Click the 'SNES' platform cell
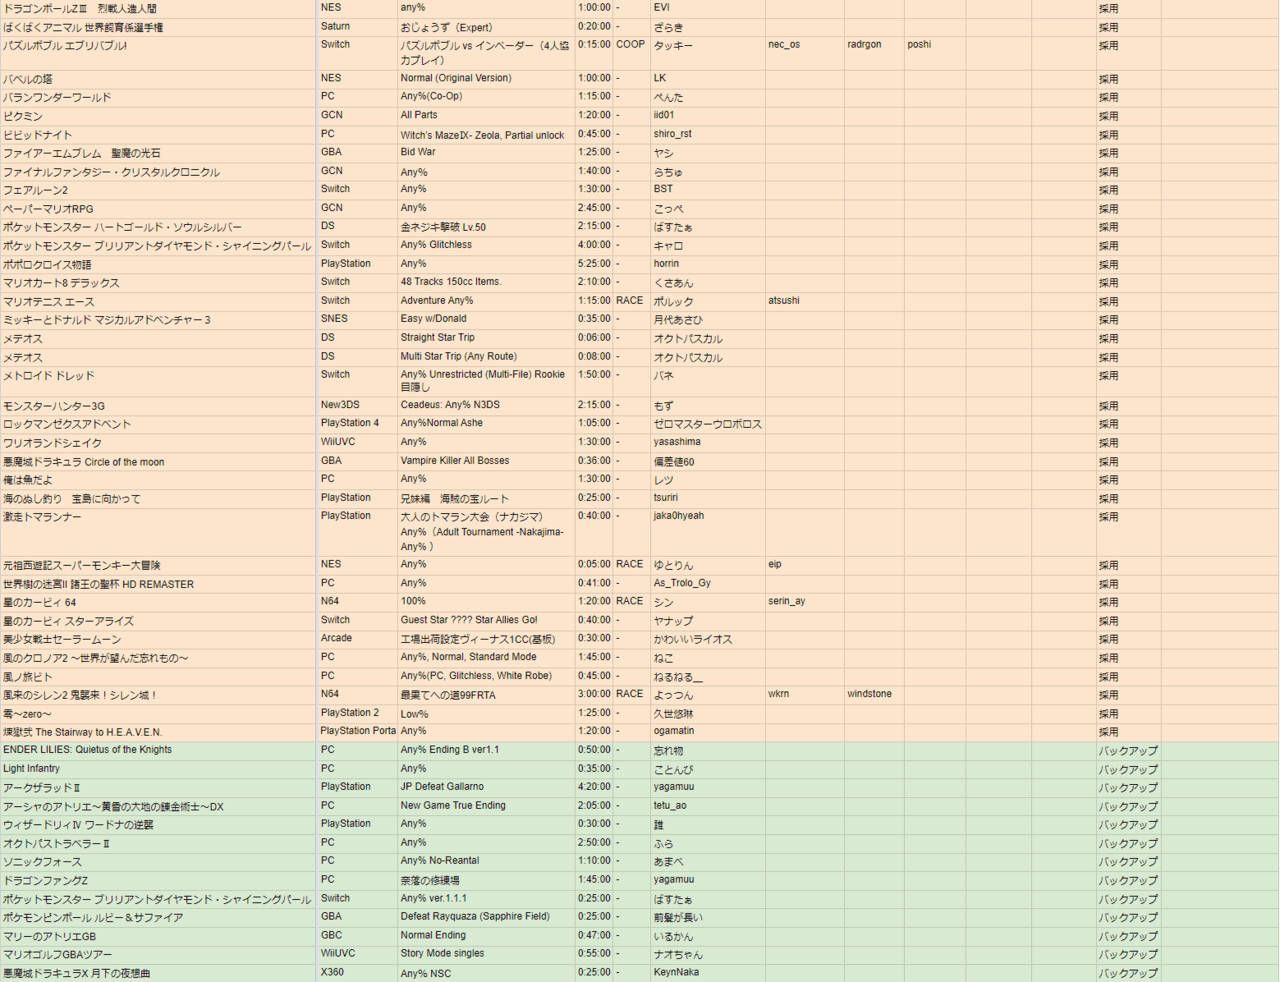Viewport: 1280px width, 982px height. [356, 319]
